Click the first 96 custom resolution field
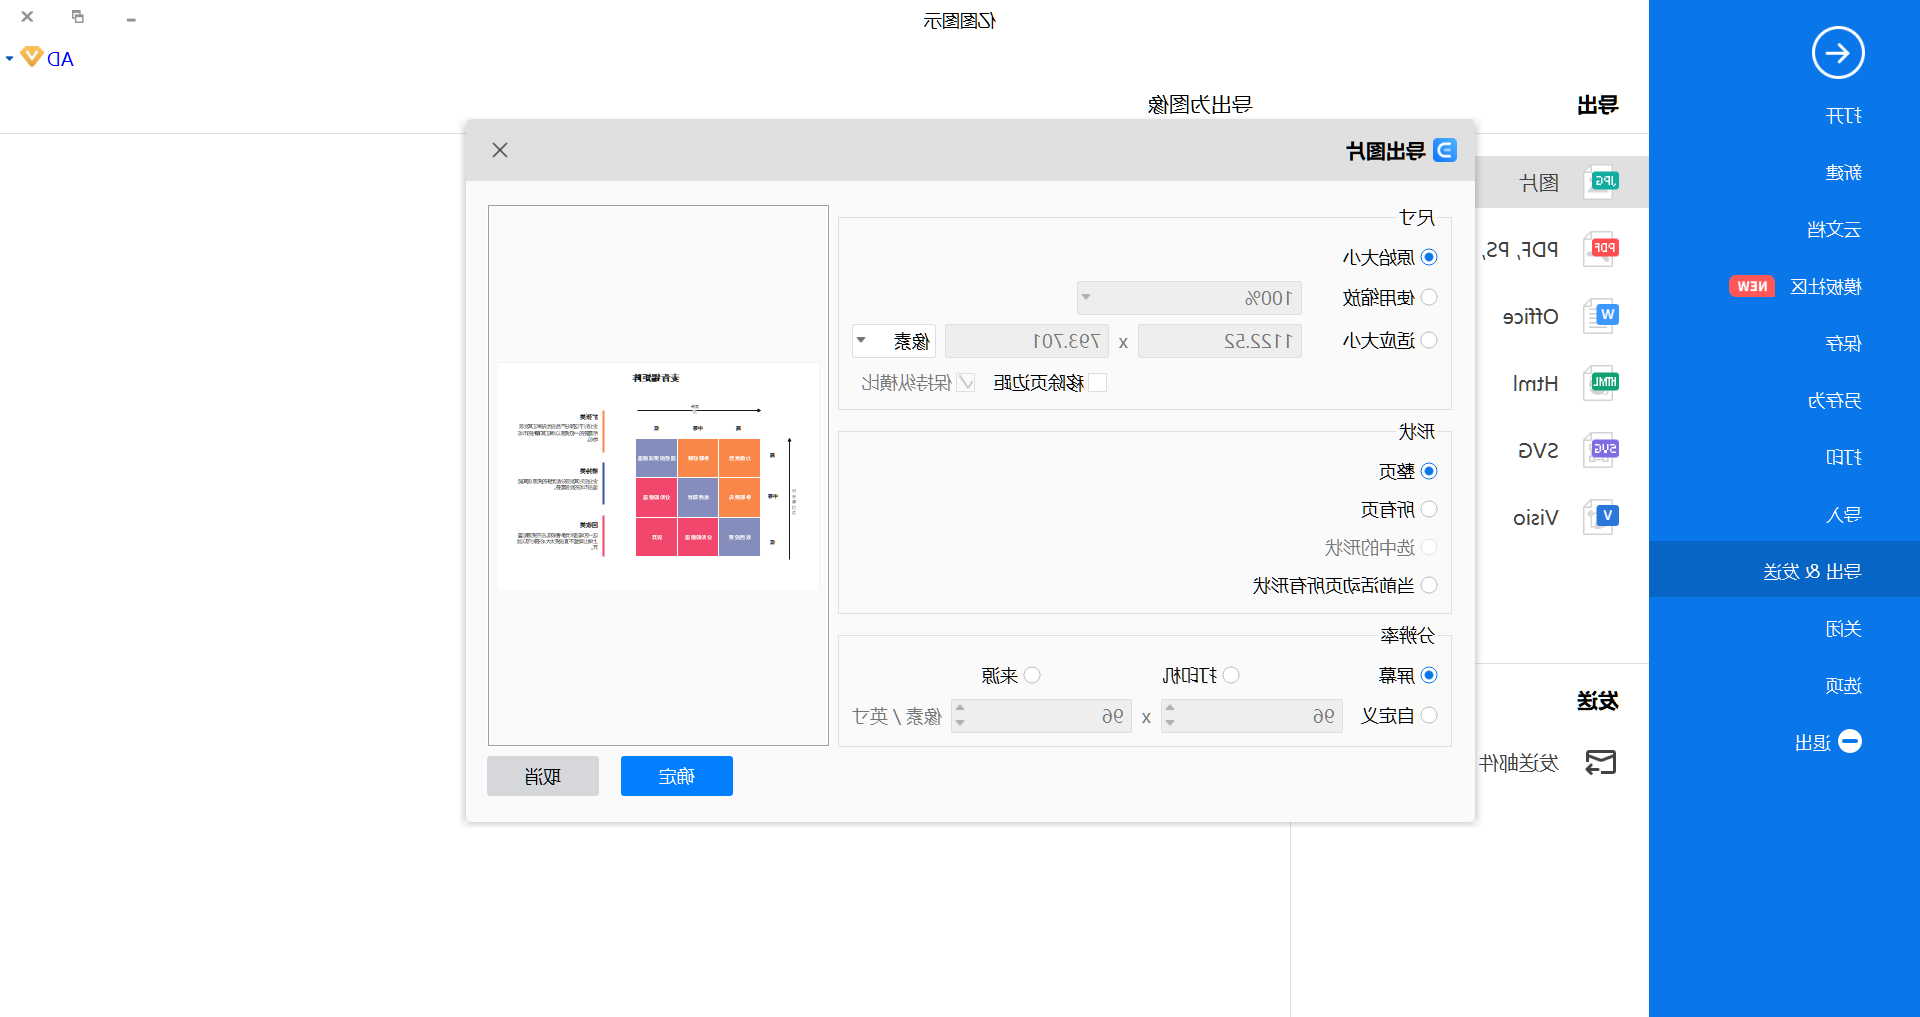 (1251, 716)
